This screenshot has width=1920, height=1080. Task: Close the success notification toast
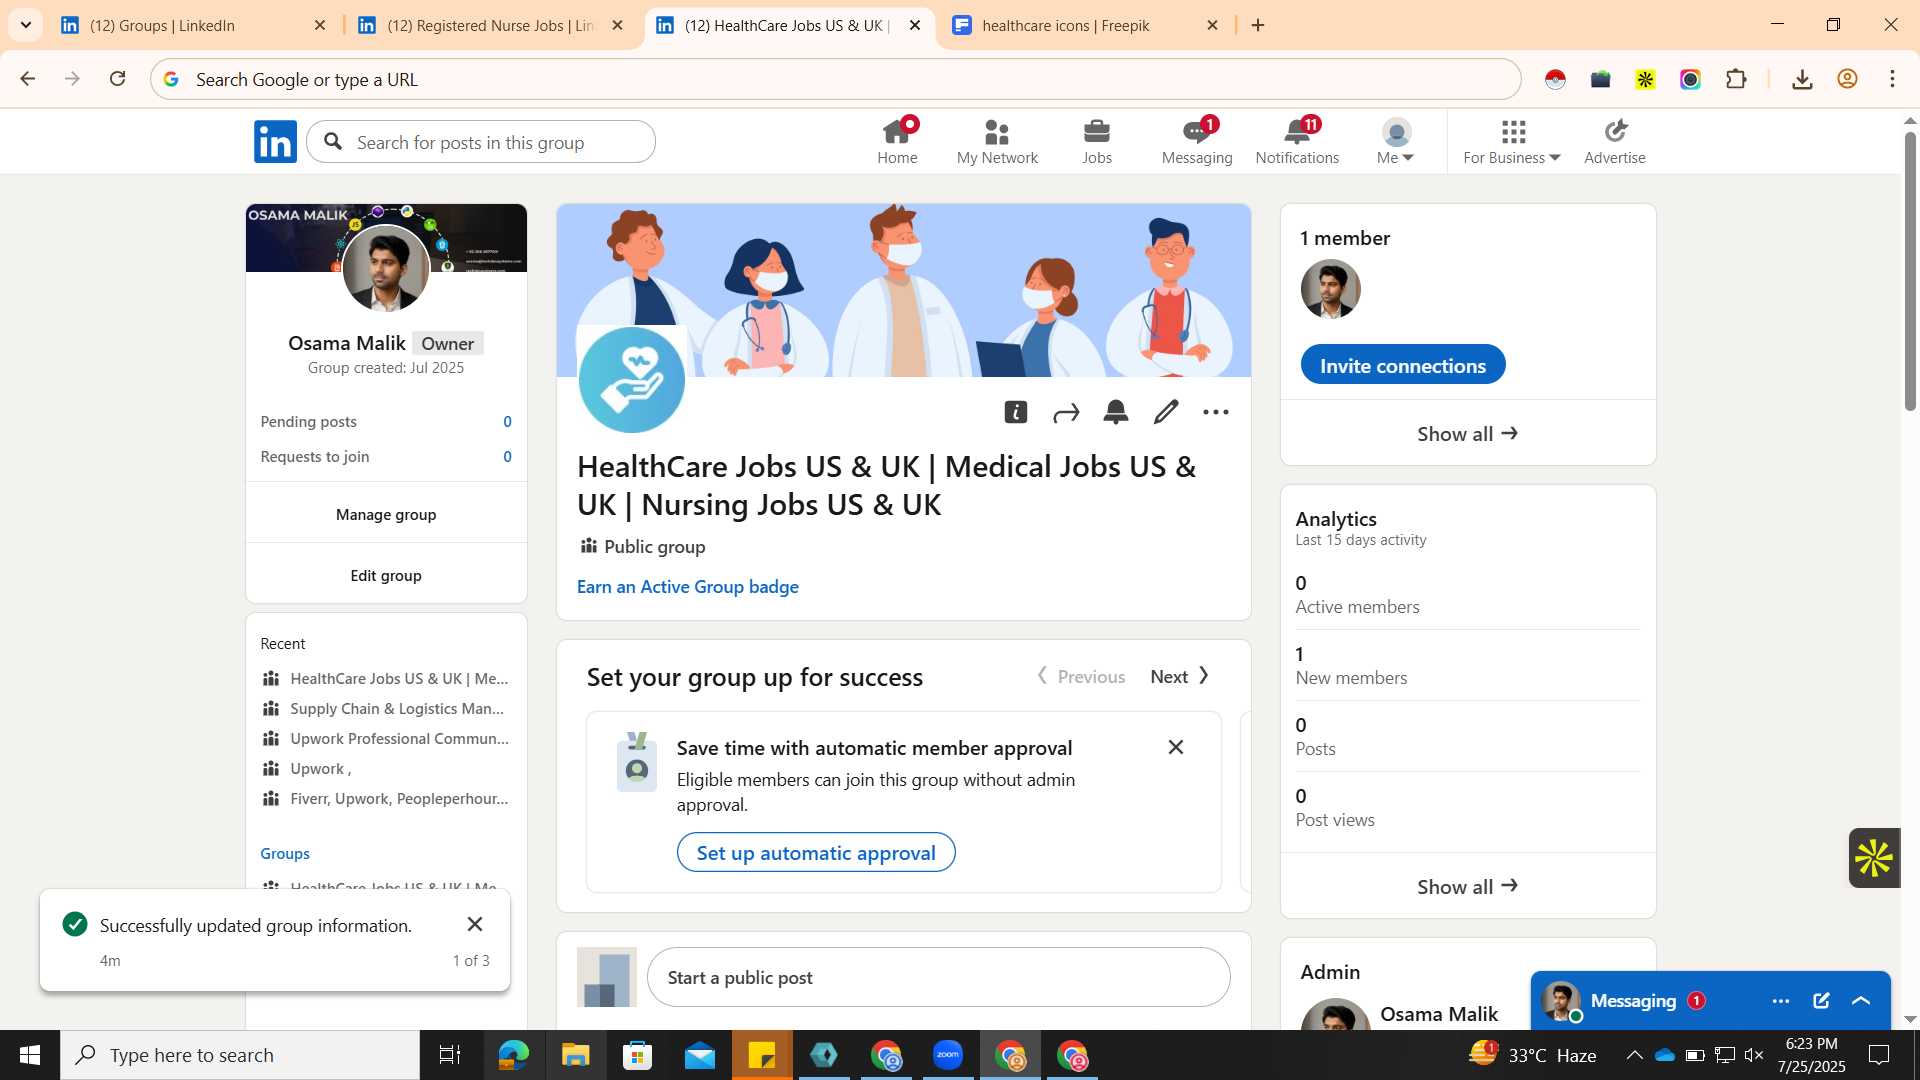[475, 924]
